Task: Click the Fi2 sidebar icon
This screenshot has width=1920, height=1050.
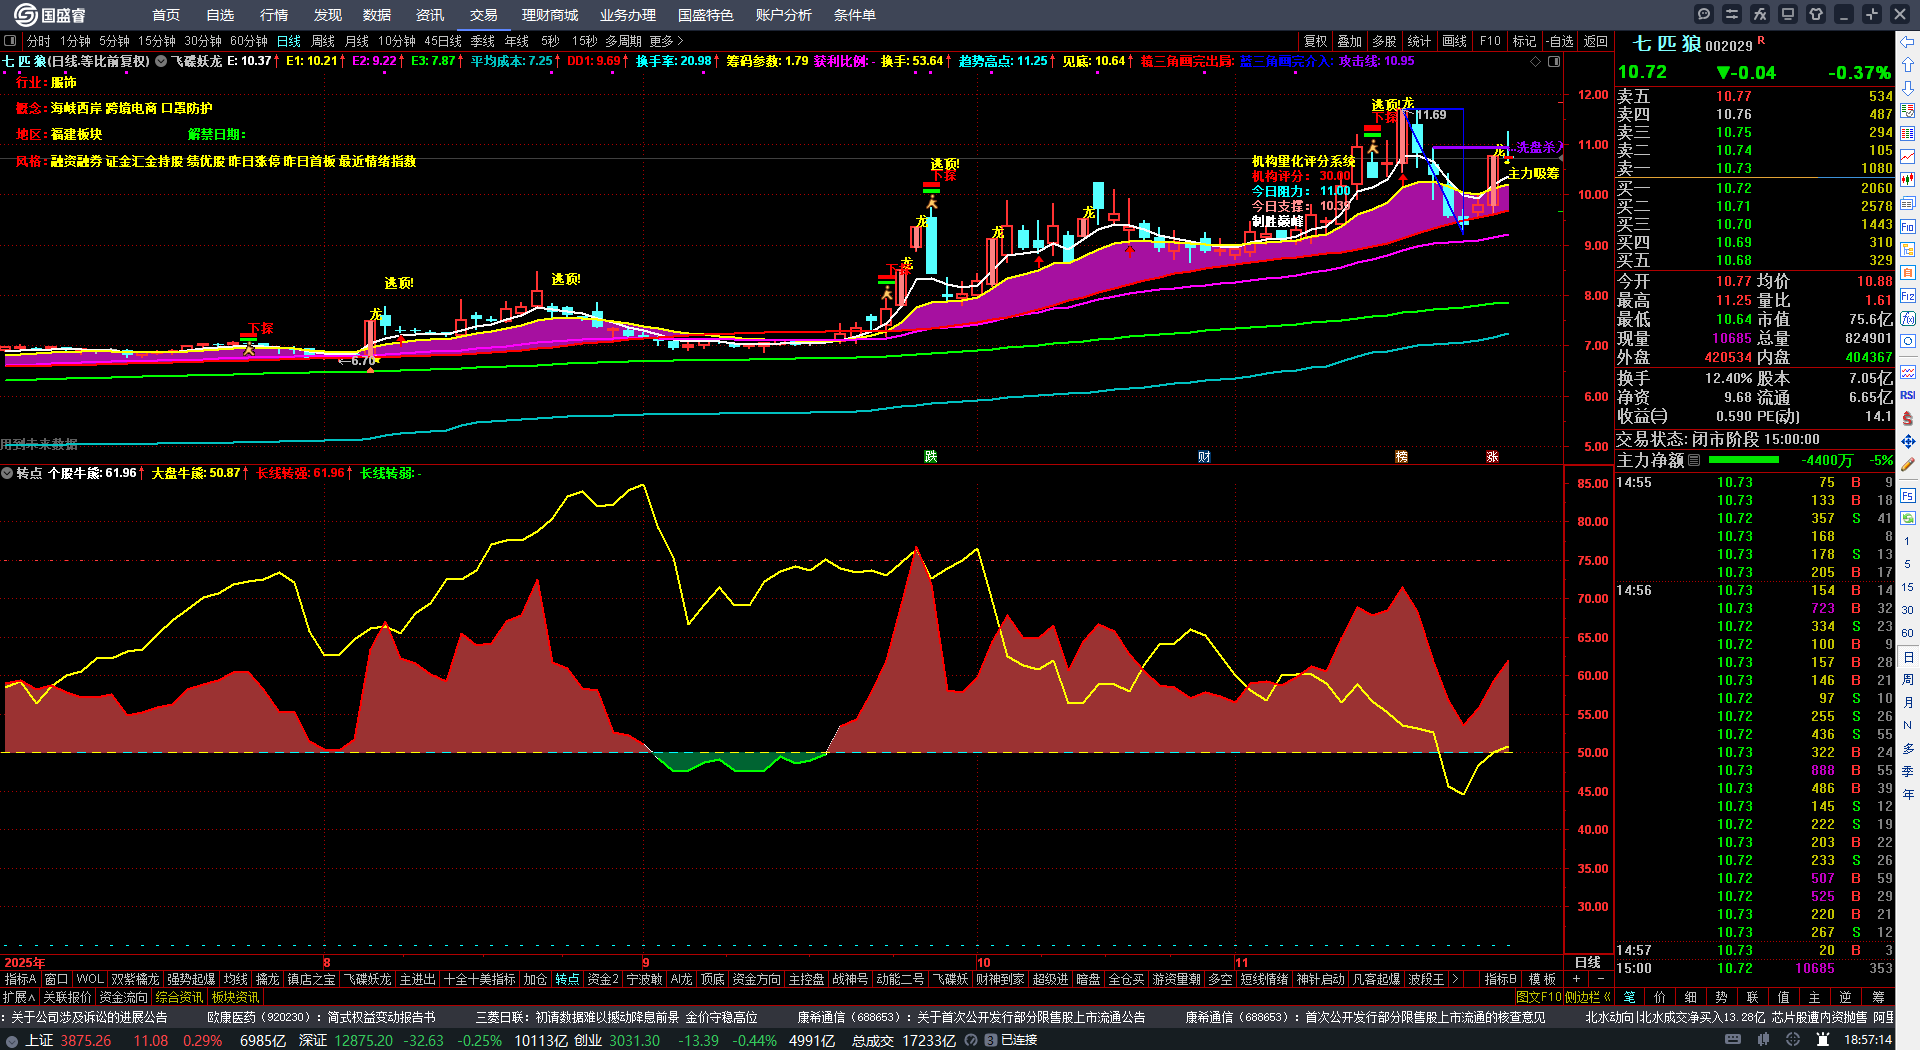Action: (x=1908, y=296)
